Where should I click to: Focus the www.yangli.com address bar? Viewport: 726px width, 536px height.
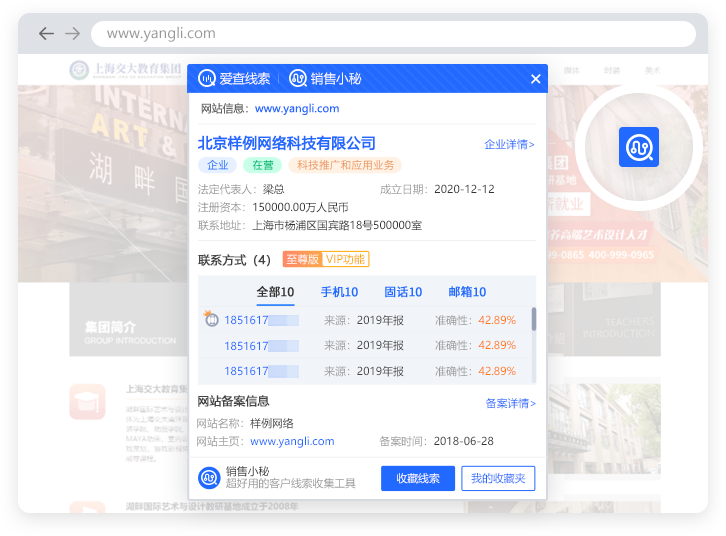click(x=394, y=33)
